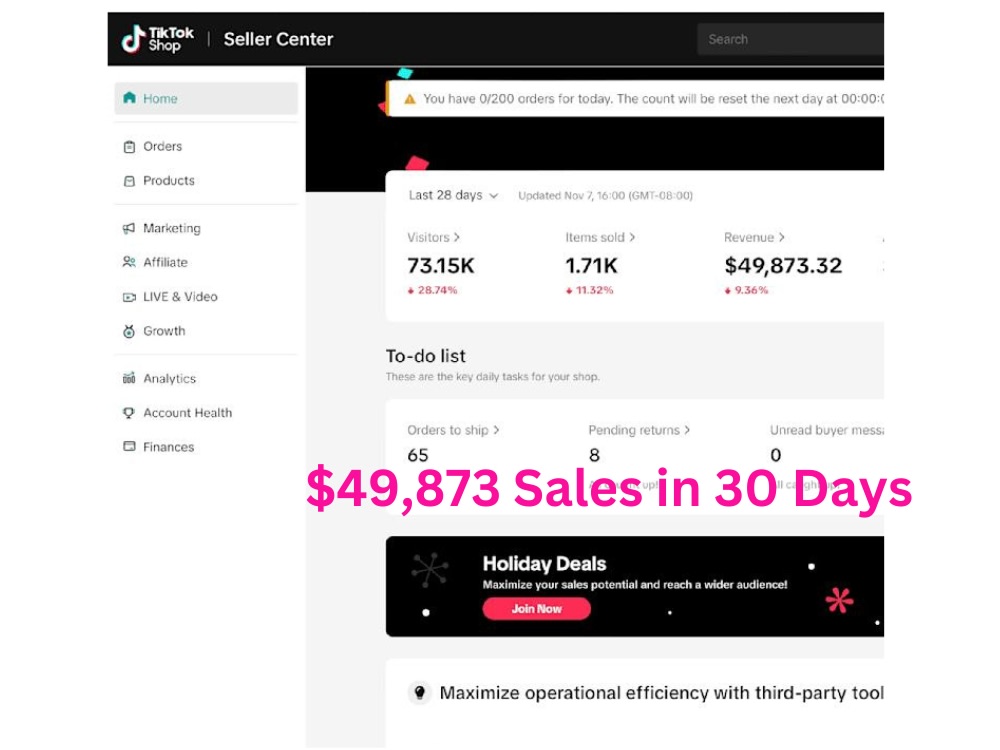Click the Analytics chart icon
The image size is (1000, 750).
click(129, 378)
